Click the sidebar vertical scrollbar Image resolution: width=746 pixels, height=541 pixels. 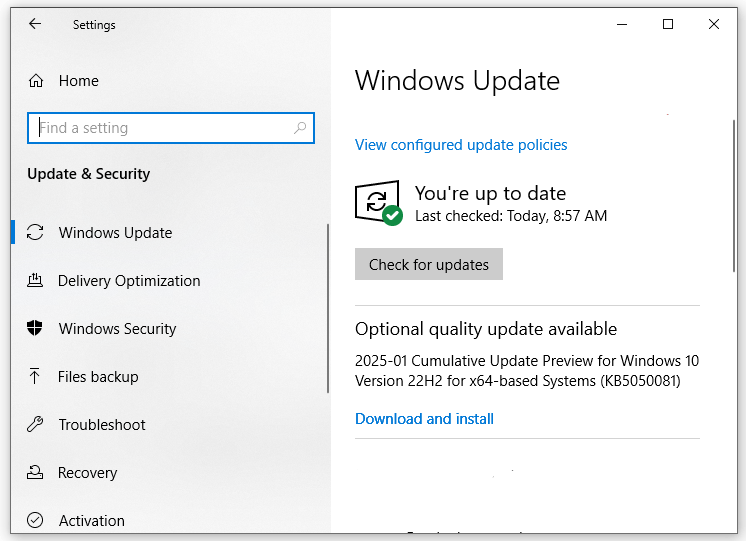[328, 308]
